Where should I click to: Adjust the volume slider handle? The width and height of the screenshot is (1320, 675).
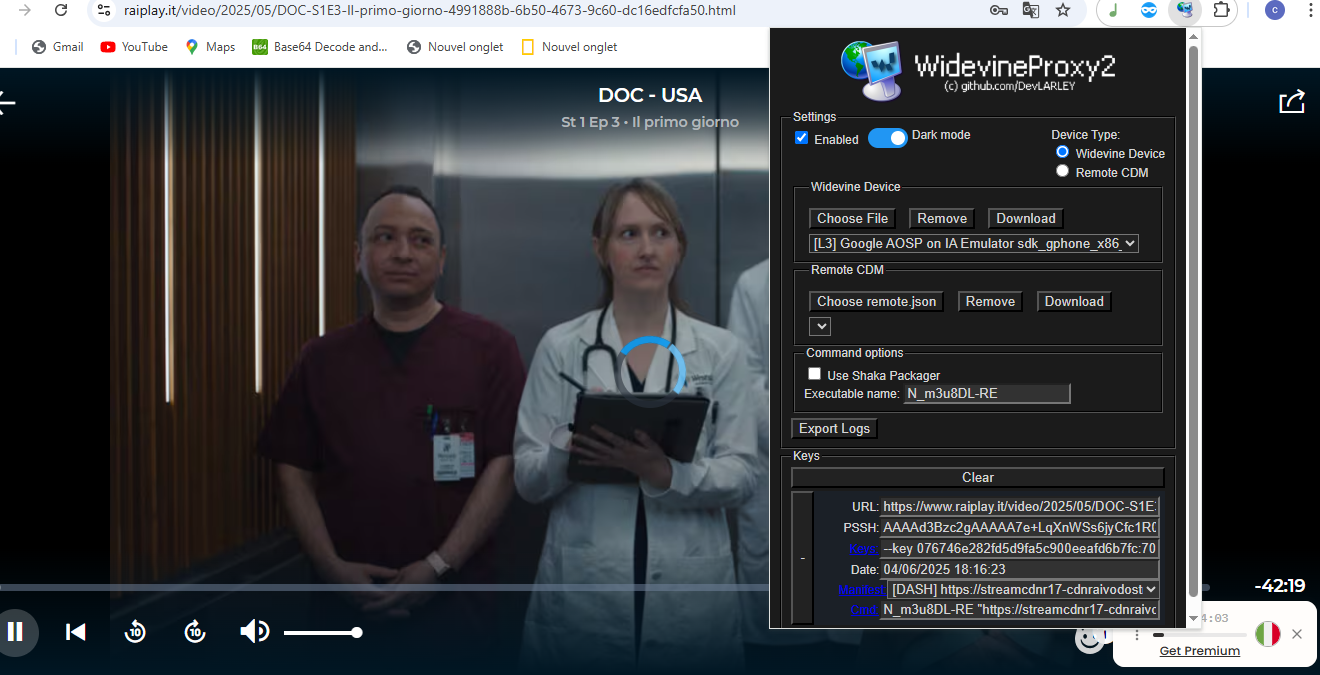[357, 632]
